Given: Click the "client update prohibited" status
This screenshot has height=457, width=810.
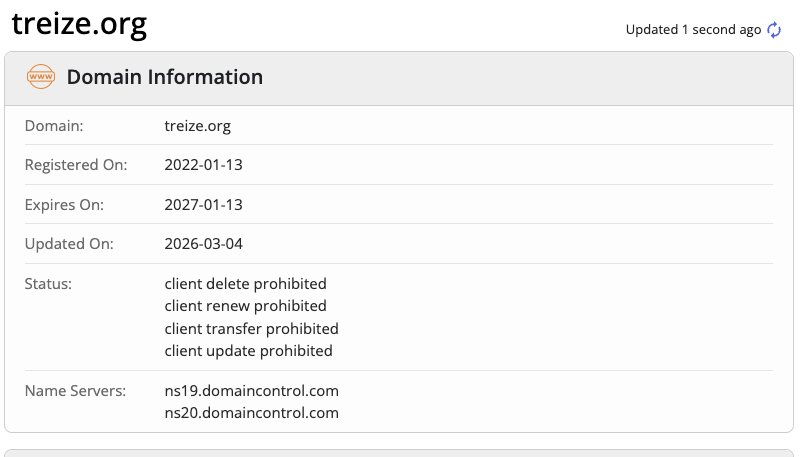Looking at the screenshot, I should pyautogui.click(x=248, y=351).
